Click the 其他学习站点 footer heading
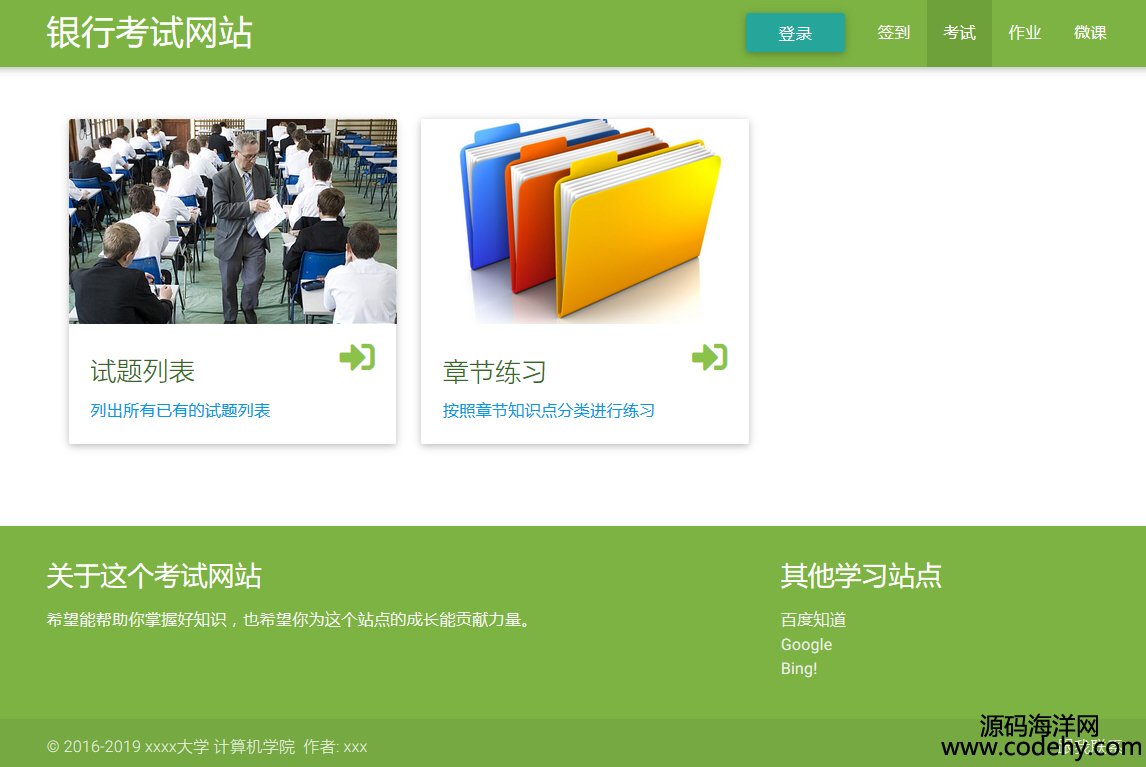1146x767 pixels. point(861,575)
